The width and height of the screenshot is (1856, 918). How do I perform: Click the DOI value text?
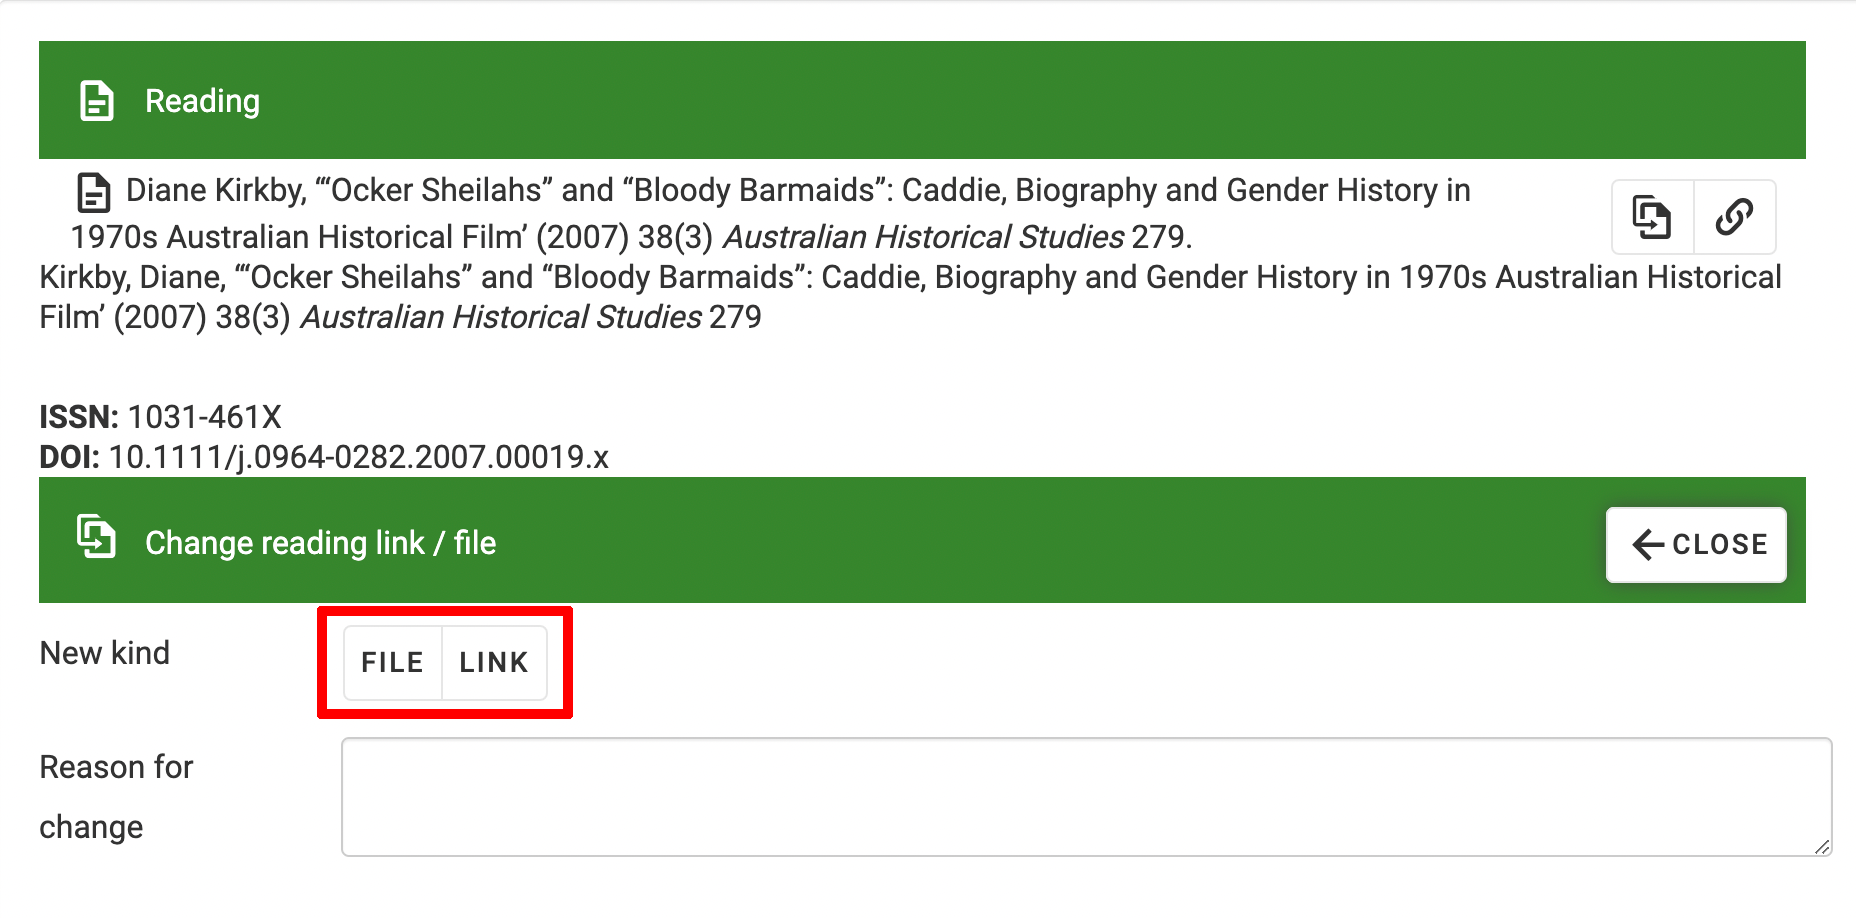tap(358, 457)
